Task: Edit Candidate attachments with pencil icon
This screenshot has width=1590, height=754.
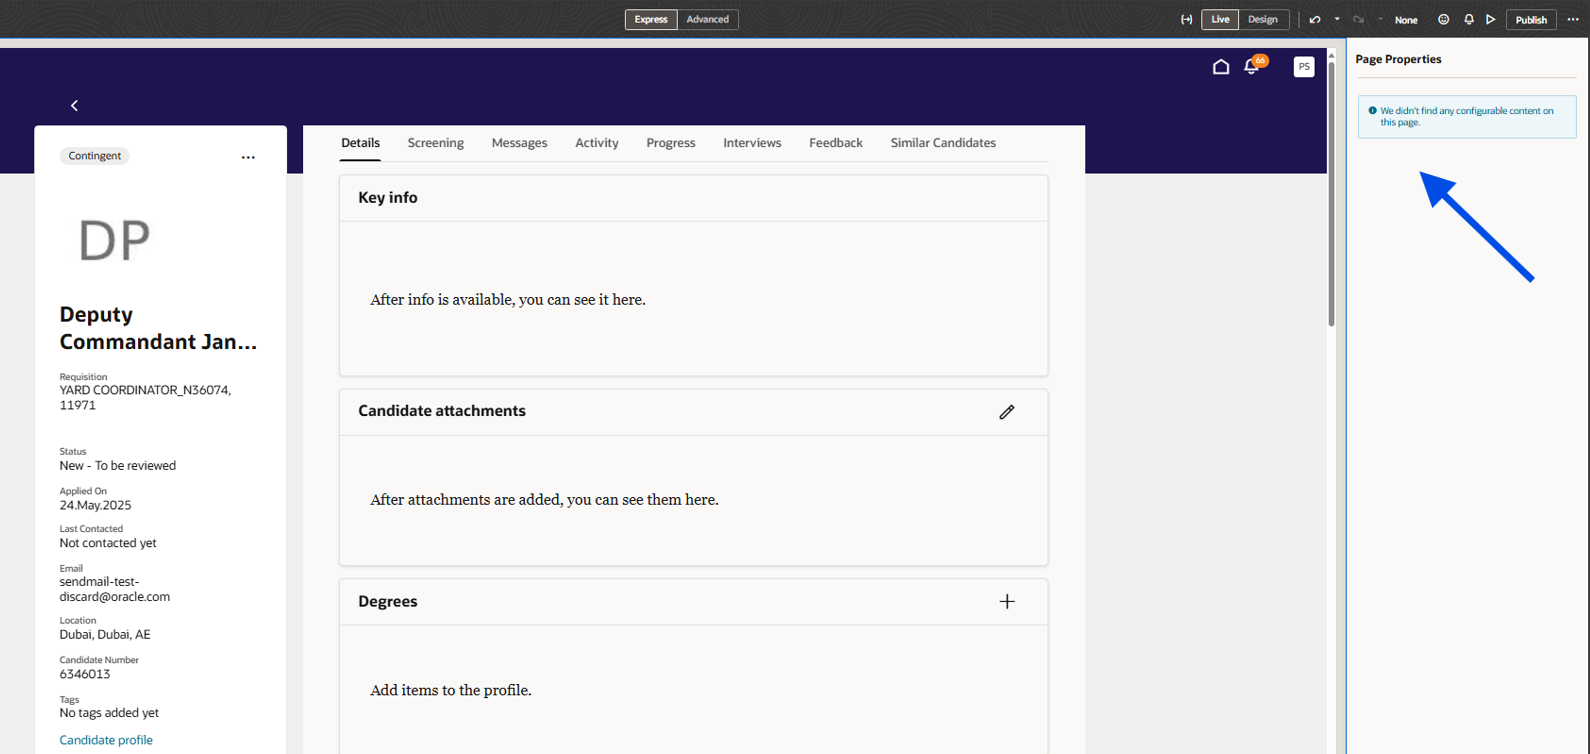Action: (x=1007, y=412)
